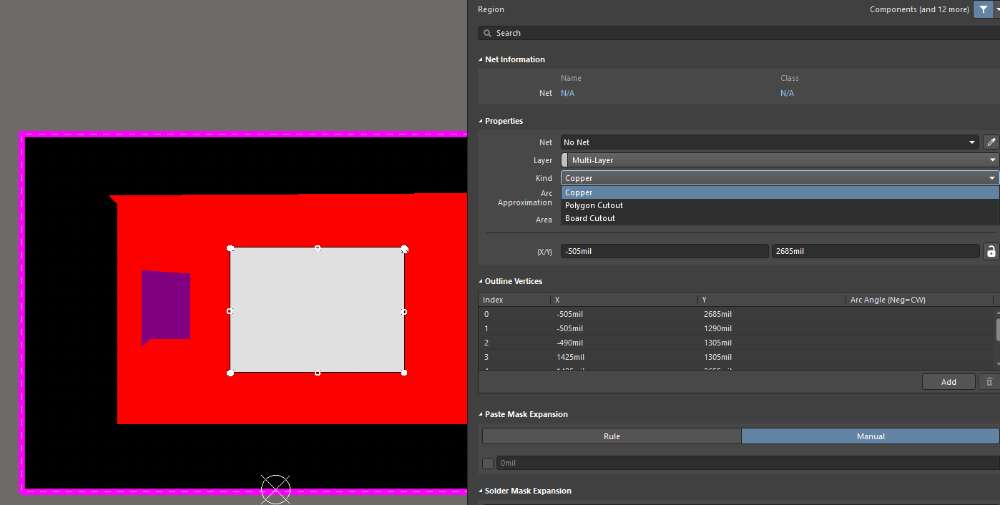1000x505 pixels.
Task: Toggle the X/Y position lock icon
Action: (991, 251)
